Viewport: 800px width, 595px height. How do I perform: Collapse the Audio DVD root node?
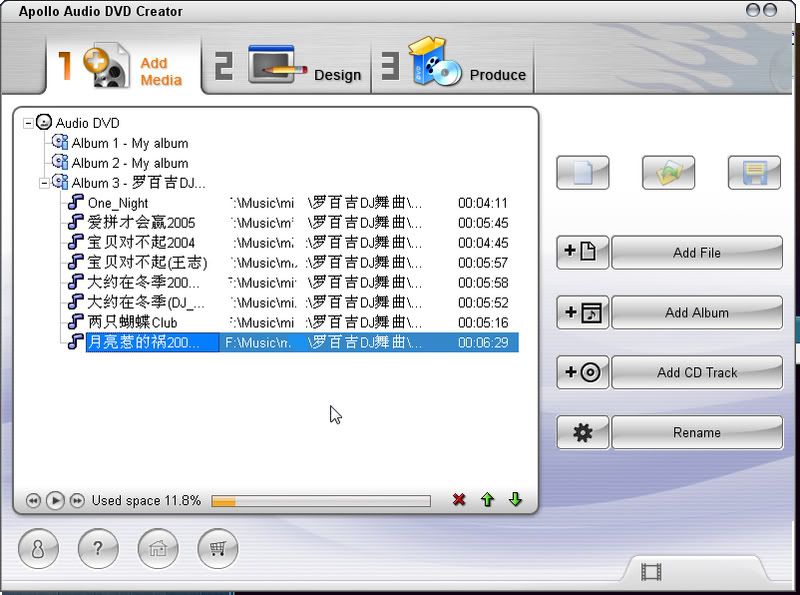29,123
